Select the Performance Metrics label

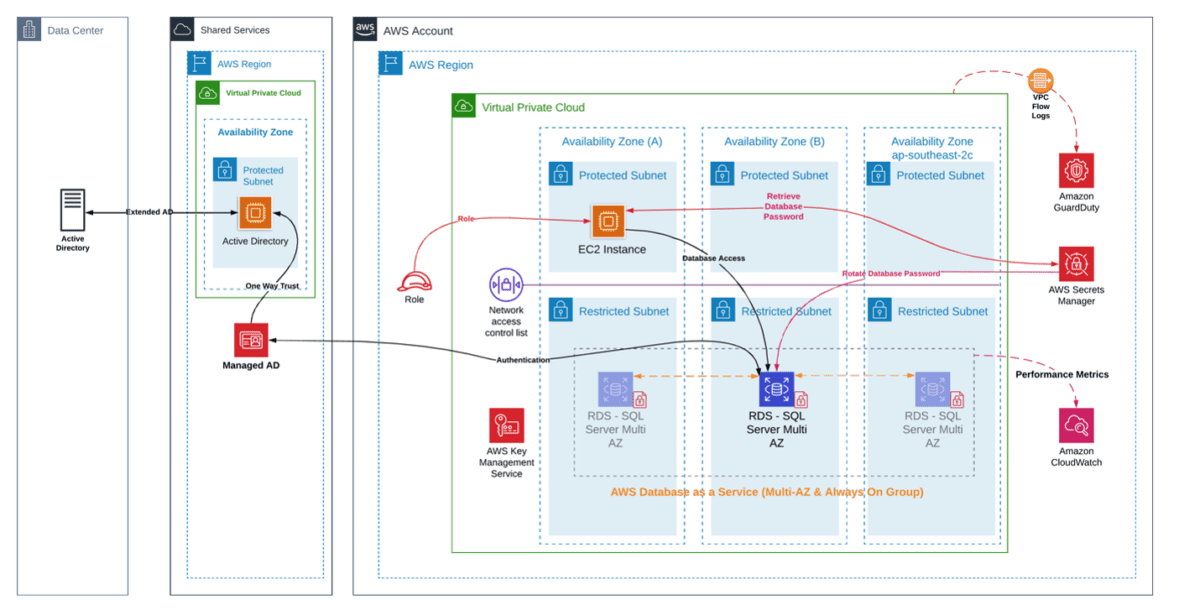click(1062, 374)
